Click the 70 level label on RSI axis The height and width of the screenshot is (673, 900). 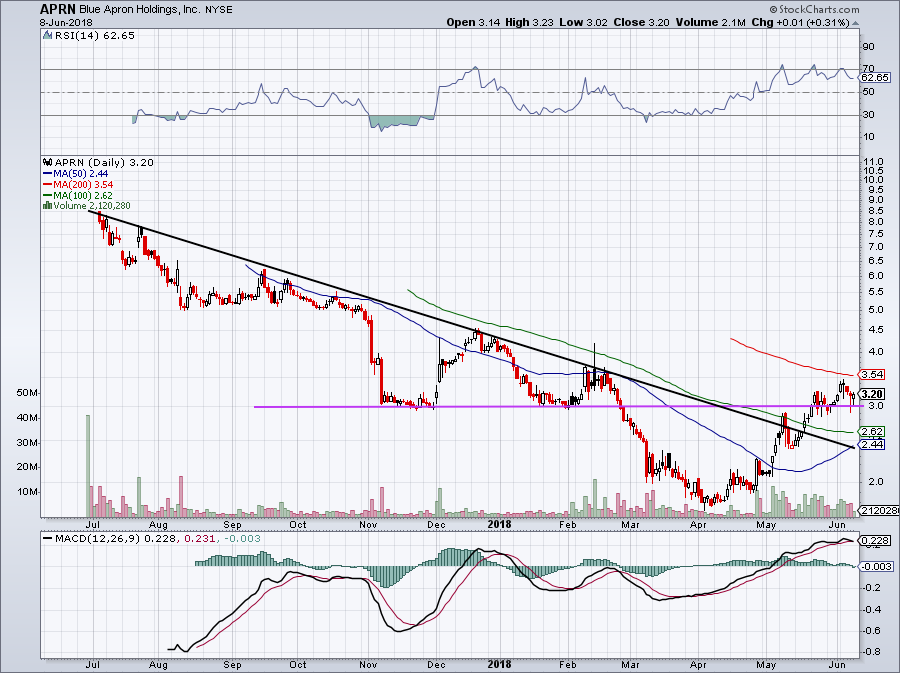[x=868, y=69]
